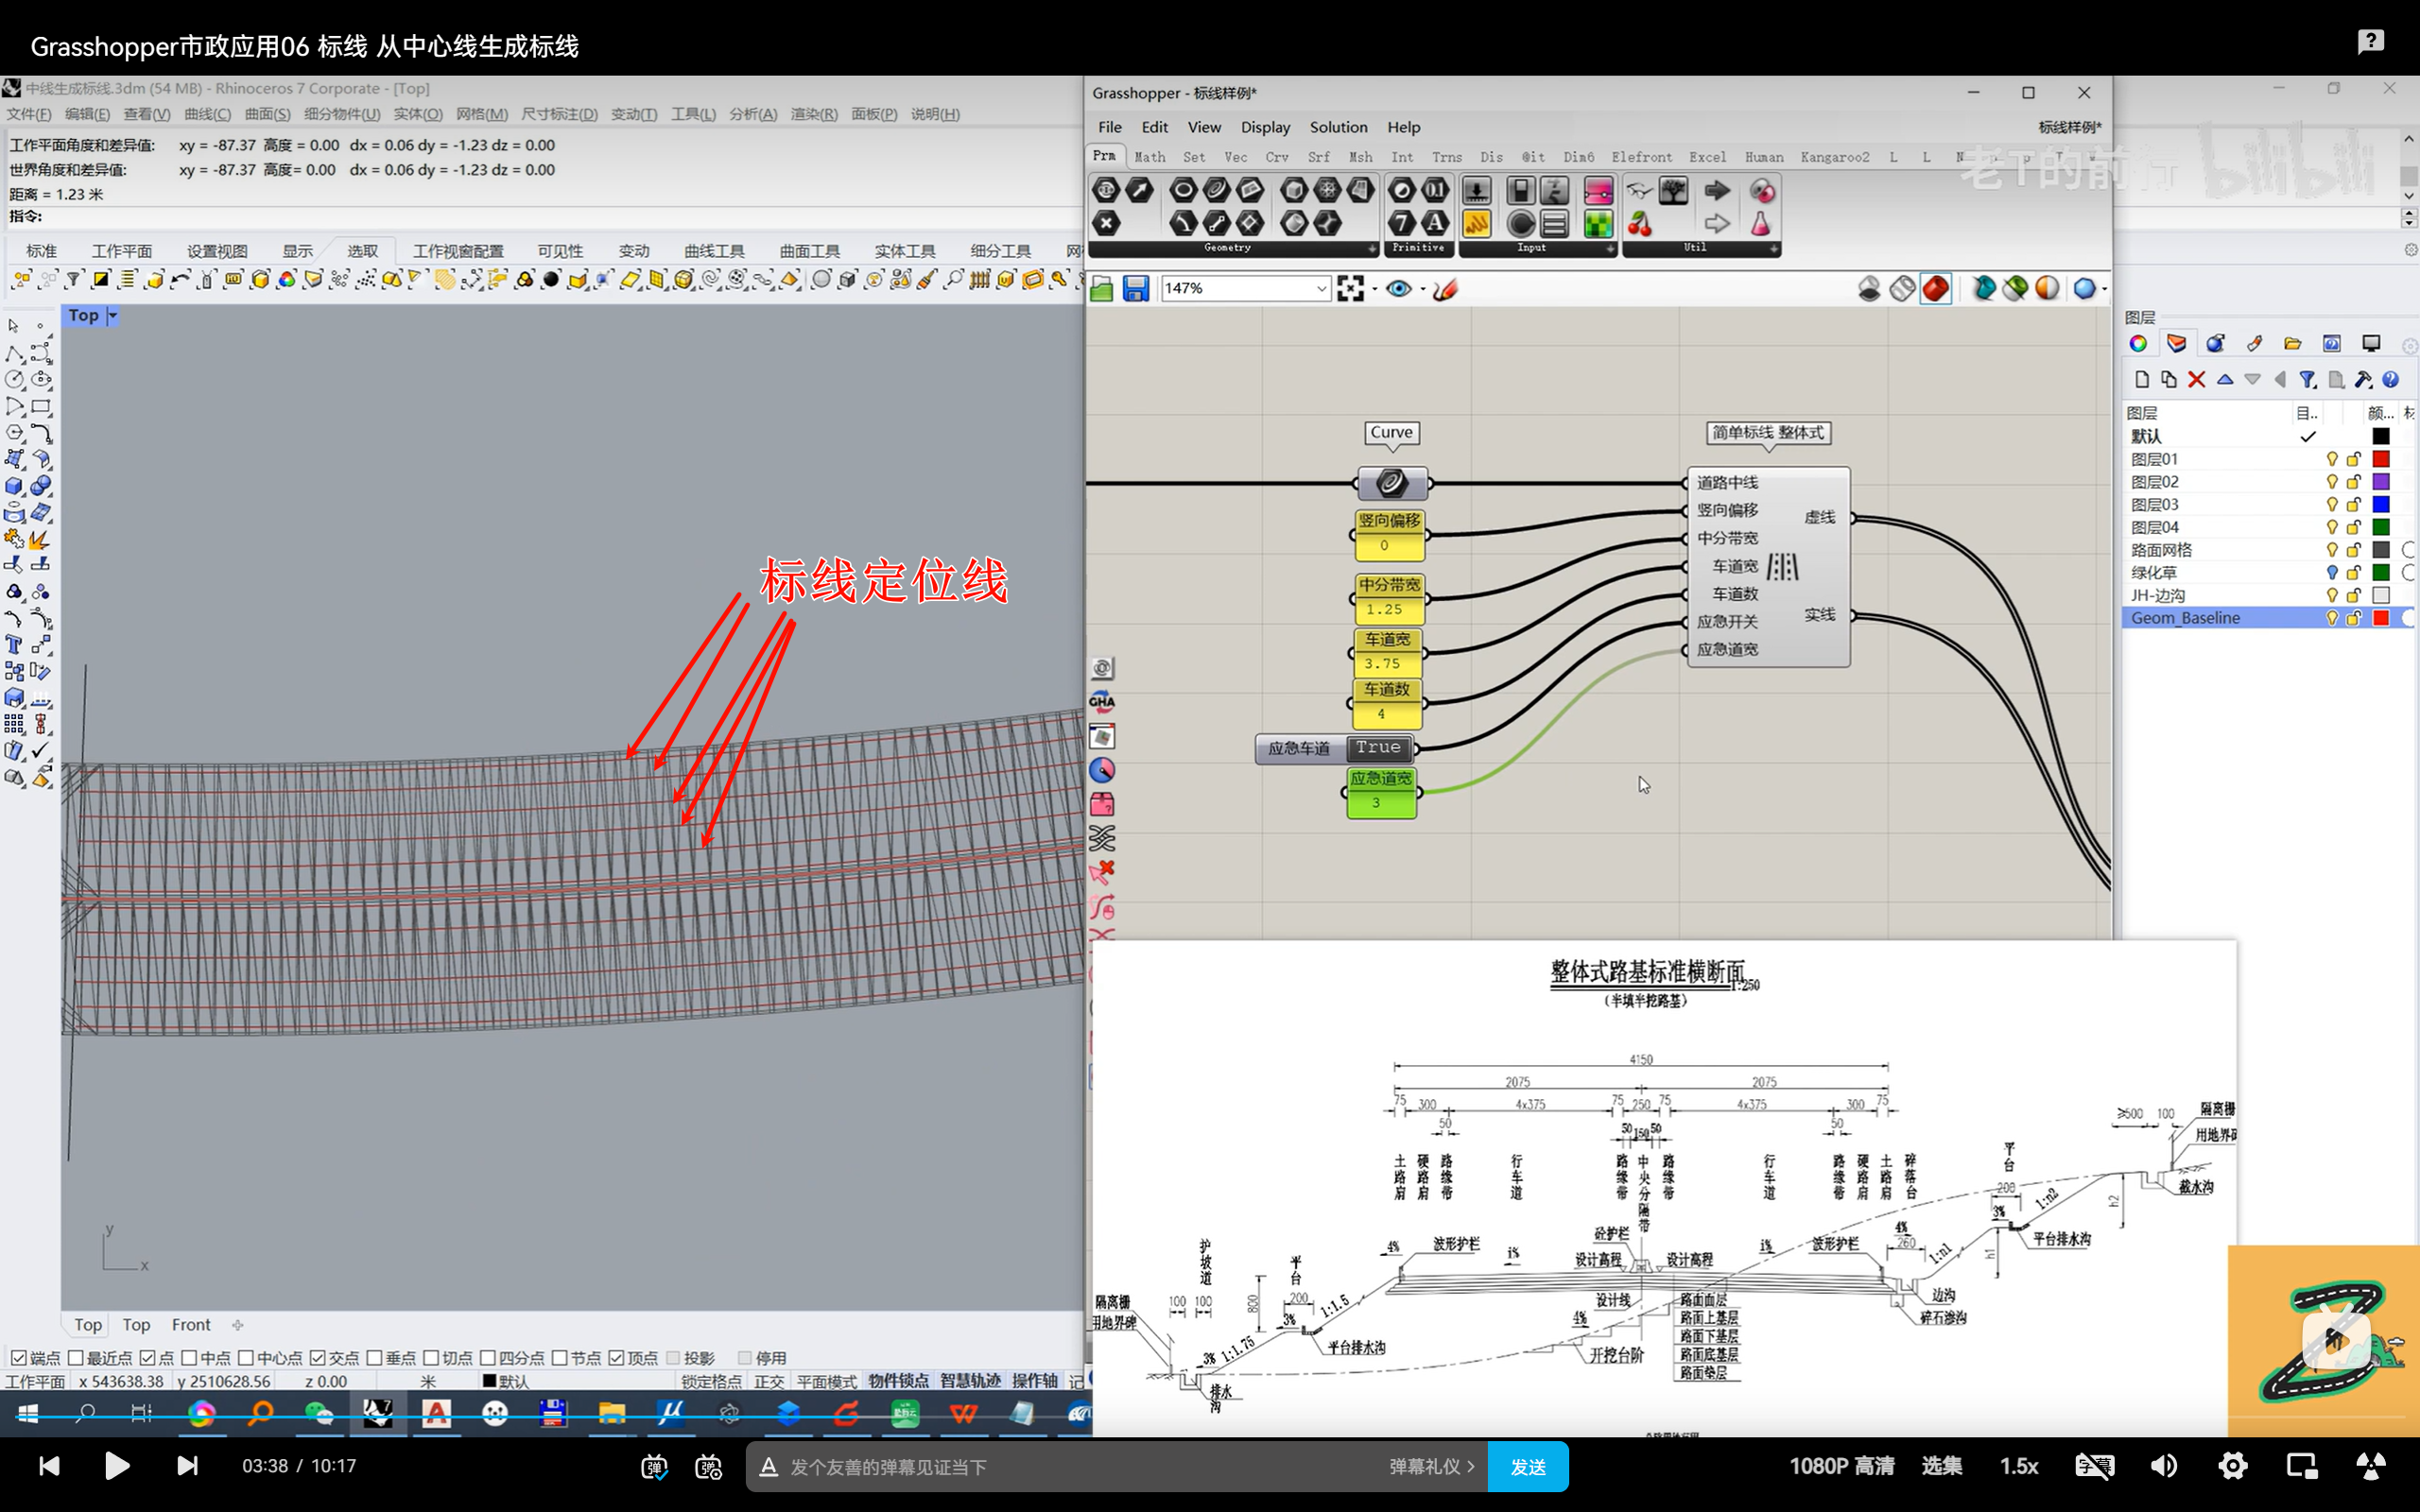This screenshot has height=1512, width=2420.
Task: Save the Grasshopper document
Action: (x=1135, y=289)
